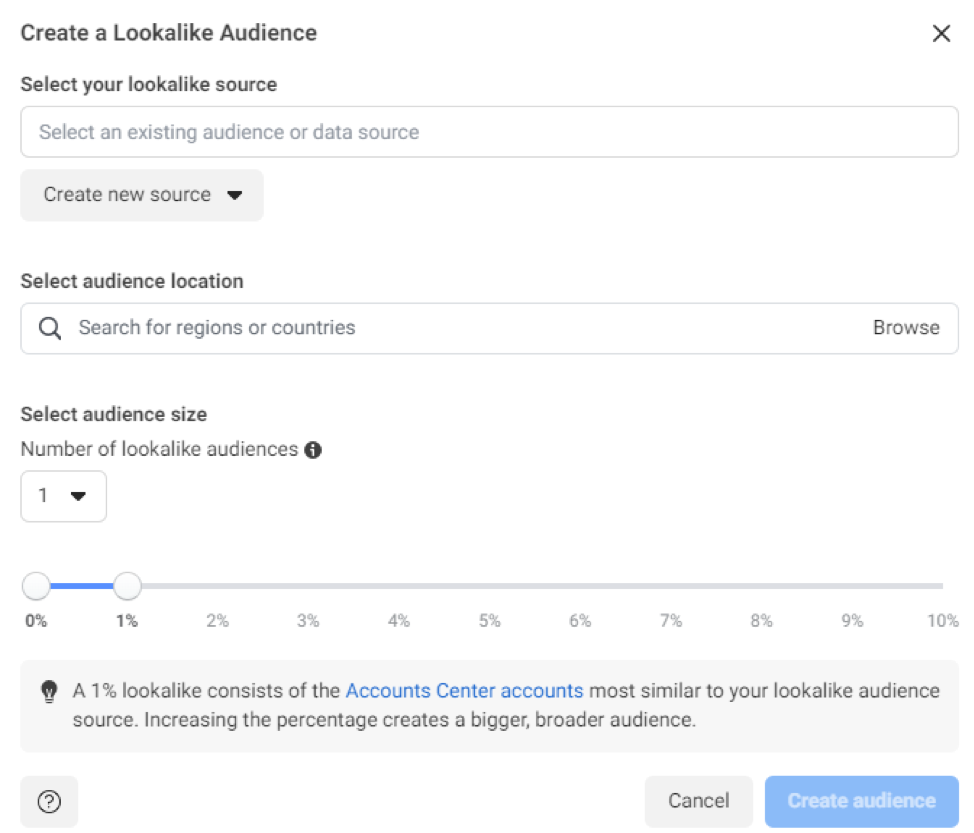Click the 0% slider handle
974x833 pixels.
[x=36, y=586]
